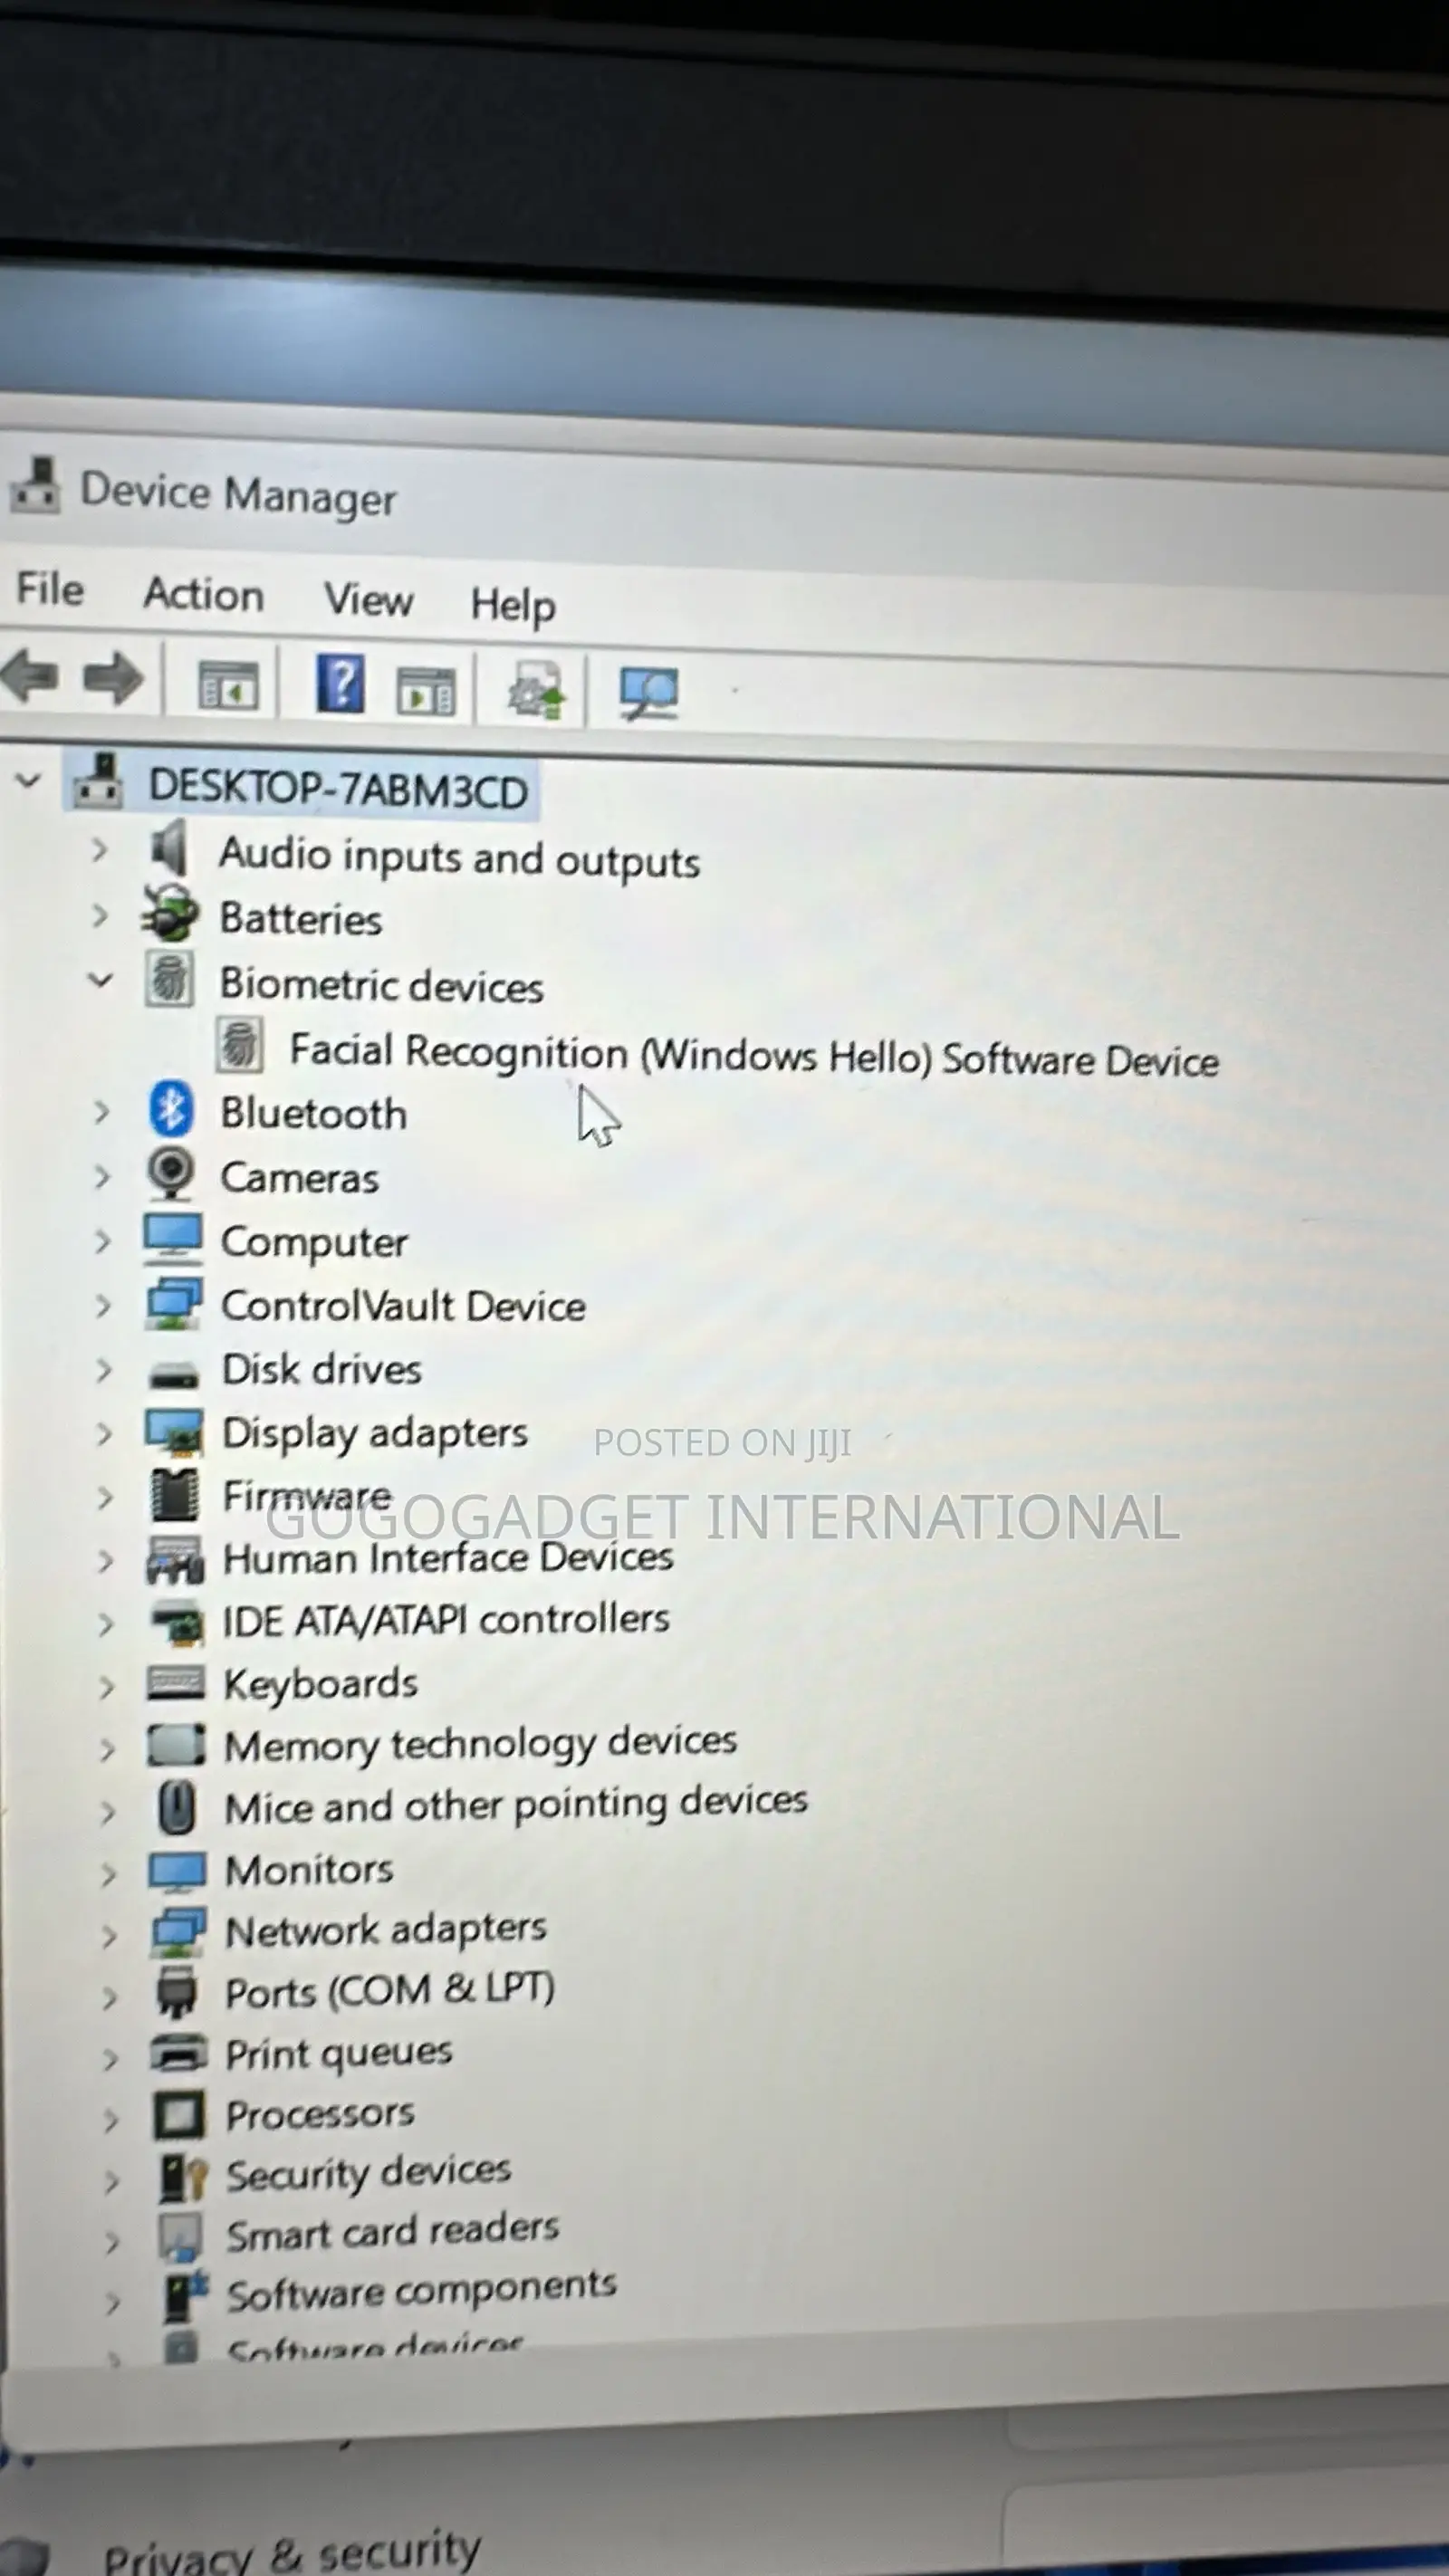This screenshot has height=2576, width=1449.
Task: Expand the Bluetooth chevron
Action: tap(101, 1111)
